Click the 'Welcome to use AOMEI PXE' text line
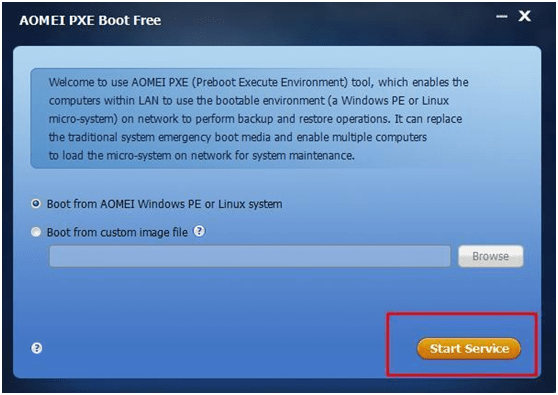Image resolution: width=558 pixels, height=395 pixels. [258, 82]
